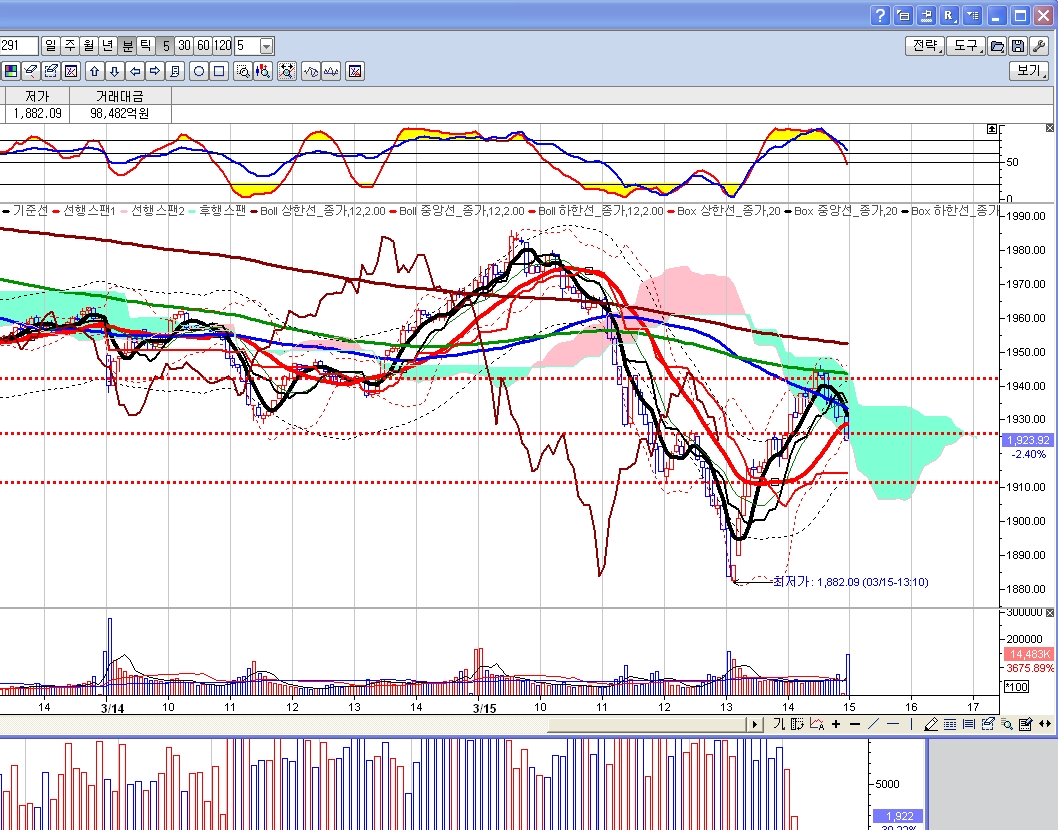Click the color palette icon in toolbar
Viewport: 1058px width, 830px height.
click(x=11, y=71)
